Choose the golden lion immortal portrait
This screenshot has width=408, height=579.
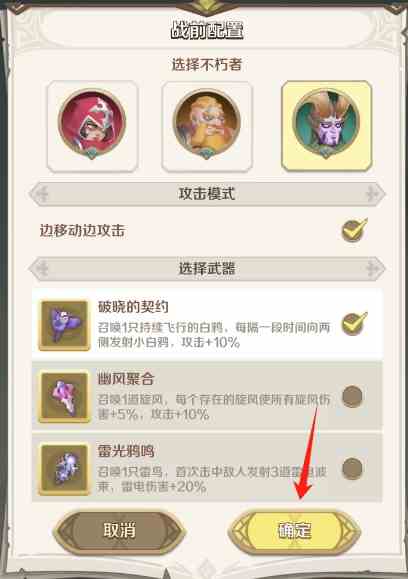(x=207, y=126)
